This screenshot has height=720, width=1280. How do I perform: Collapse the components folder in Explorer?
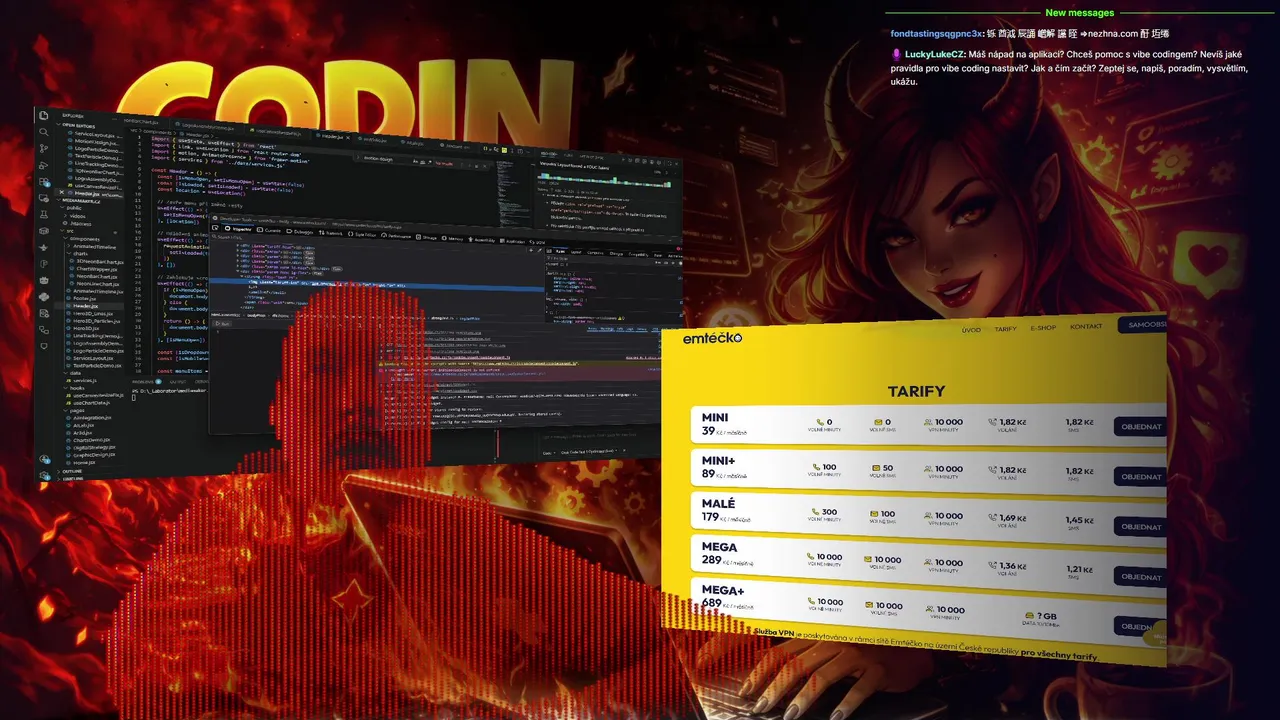84,238
